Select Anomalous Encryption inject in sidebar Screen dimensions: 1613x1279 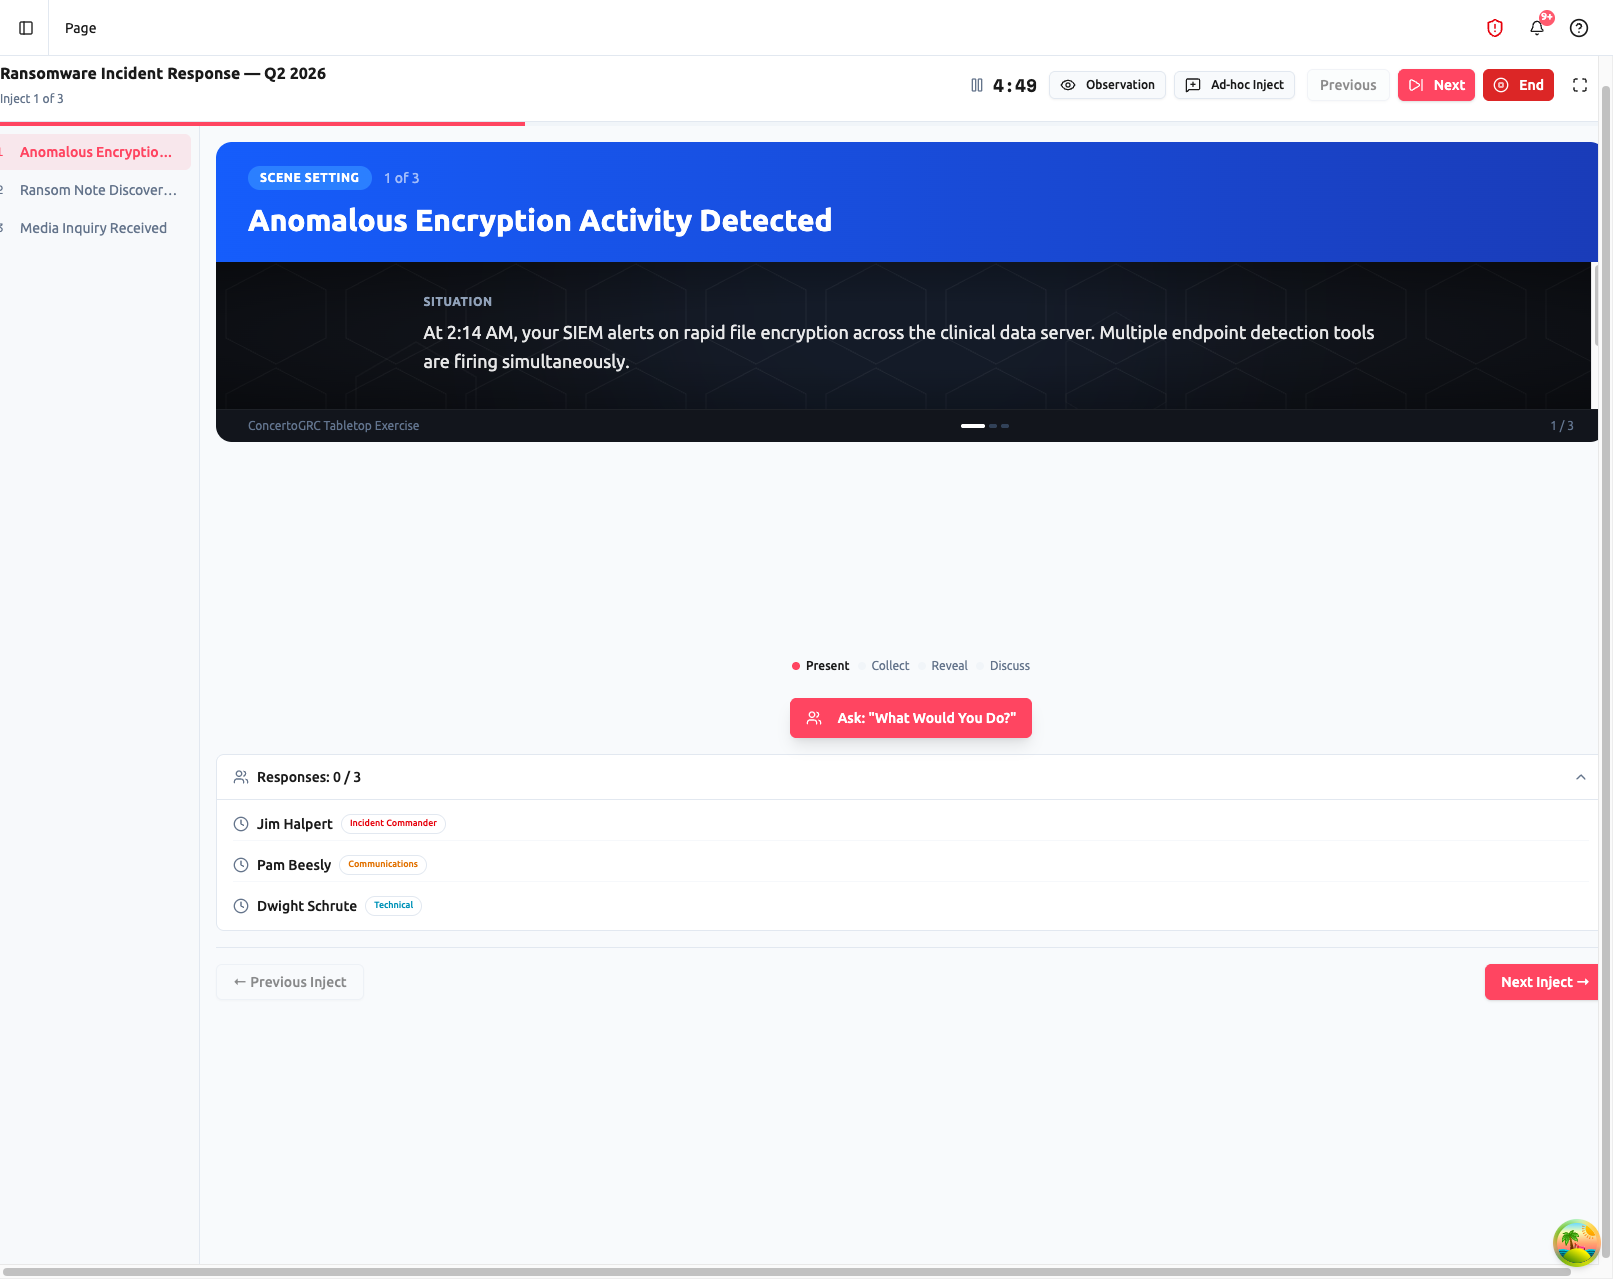95,152
